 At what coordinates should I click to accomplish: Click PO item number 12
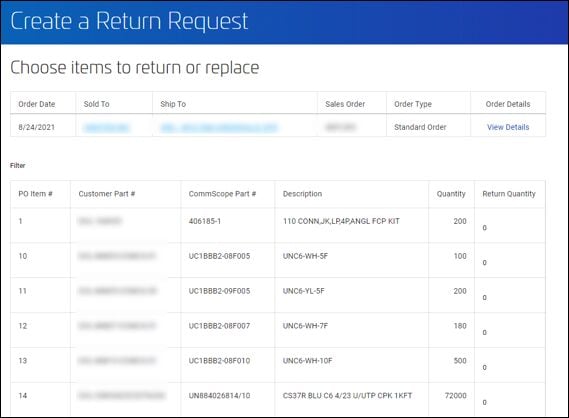tap(22, 326)
